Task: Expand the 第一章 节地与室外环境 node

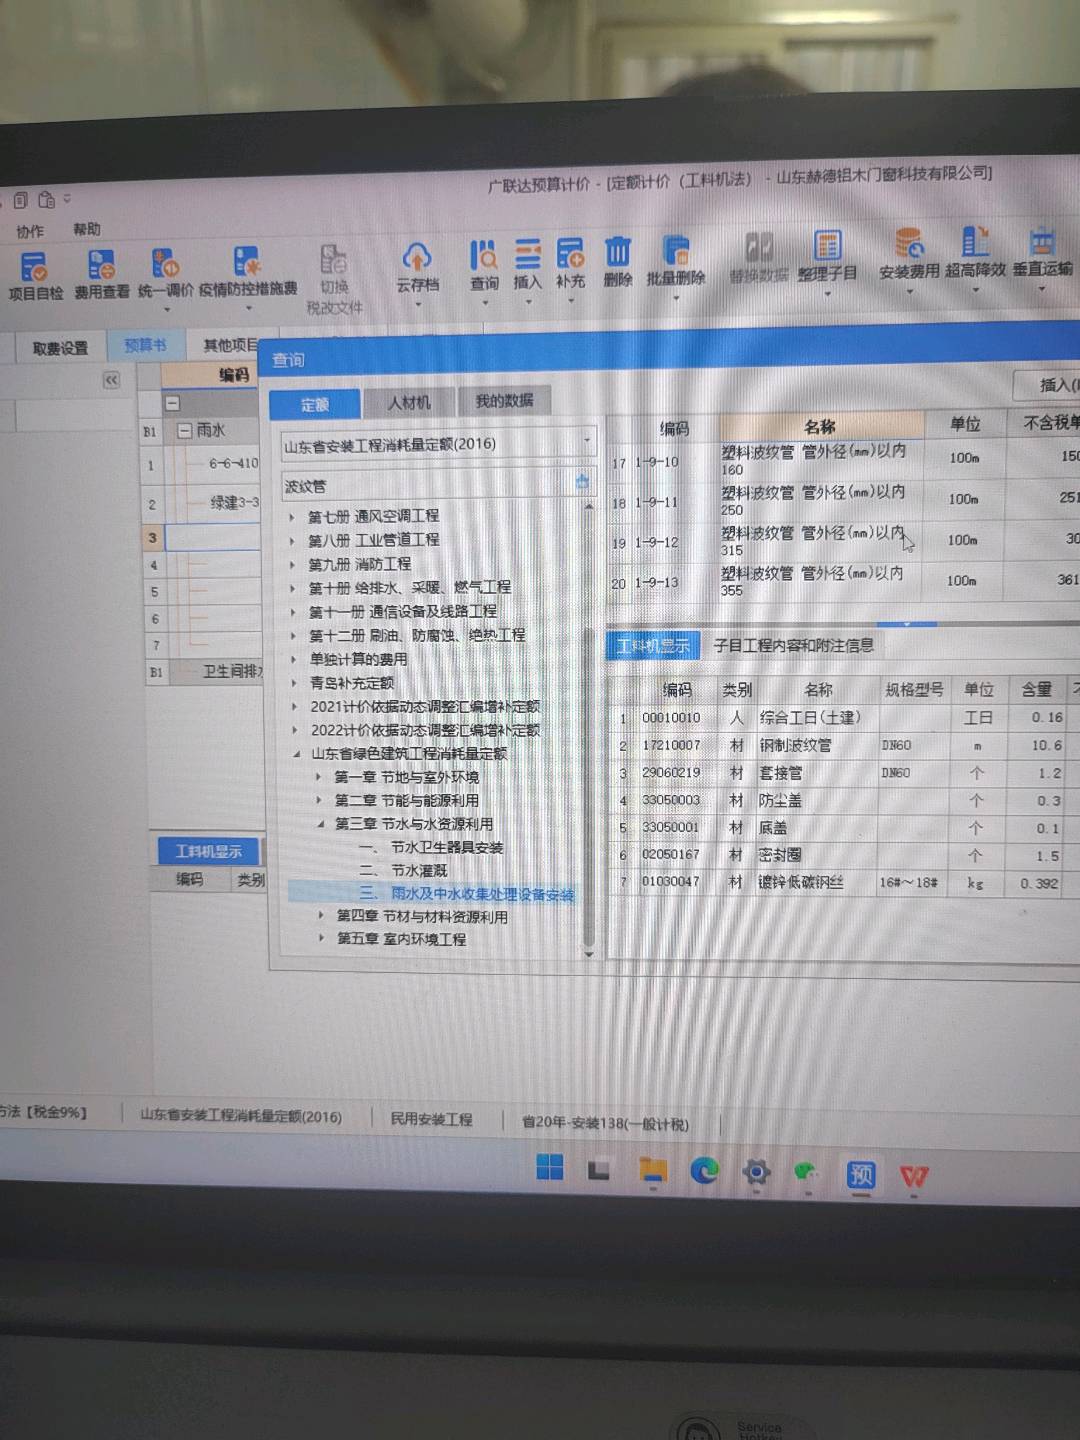Action: pos(319,776)
